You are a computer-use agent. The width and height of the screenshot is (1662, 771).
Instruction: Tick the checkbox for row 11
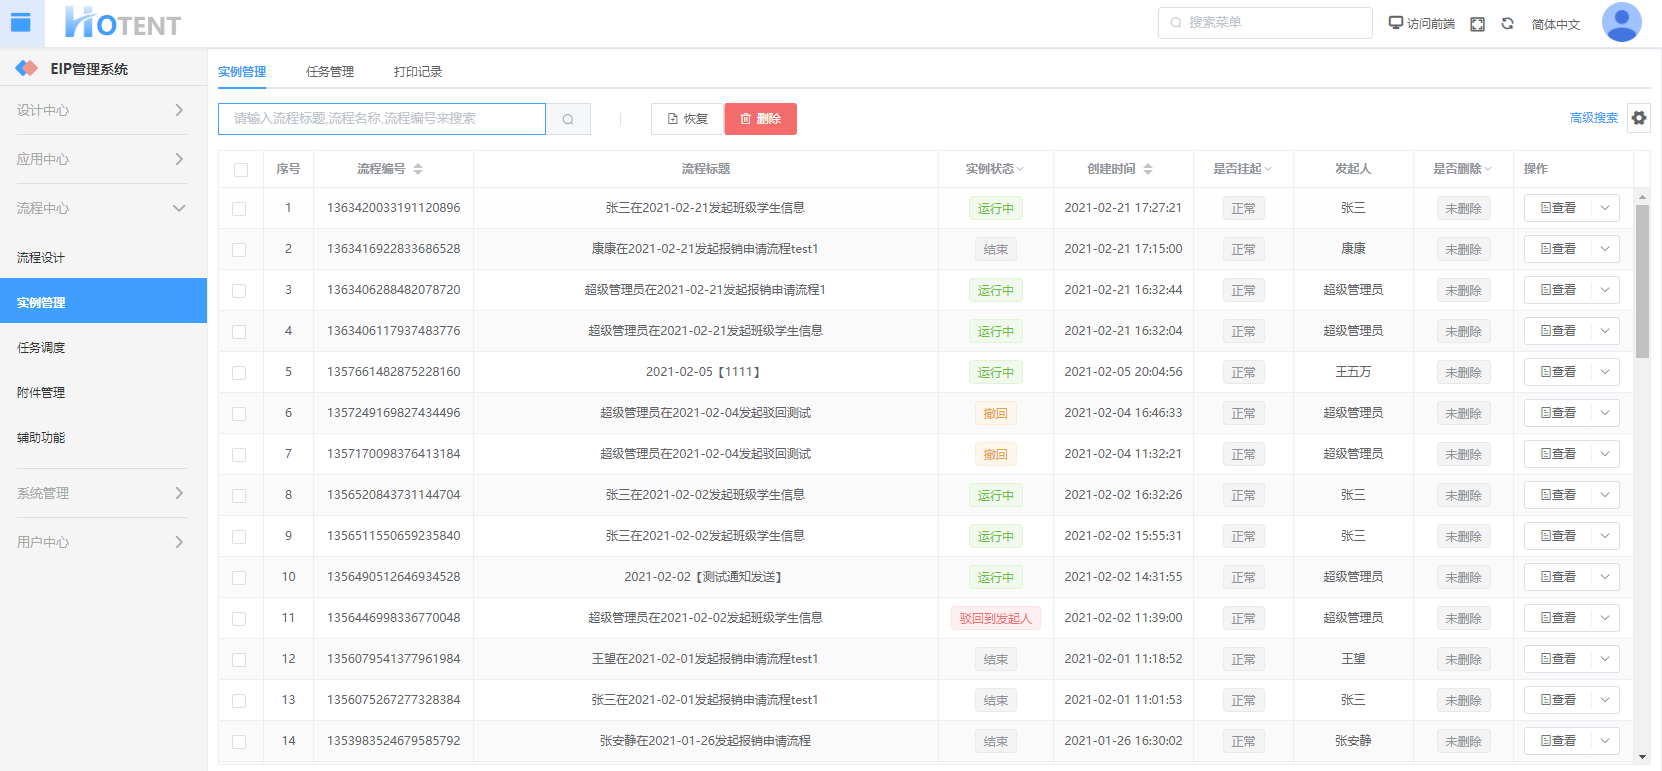pyautogui.click(x=239, y=618)
